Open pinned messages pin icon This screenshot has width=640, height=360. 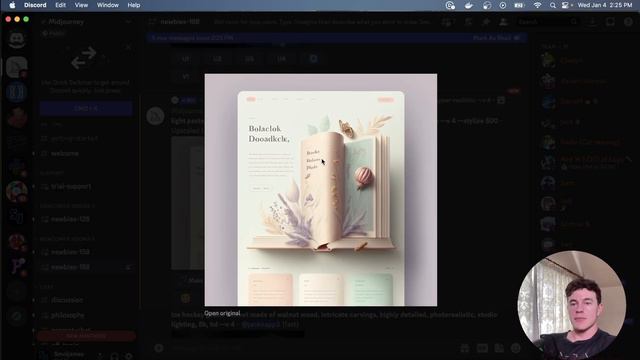(x=486, y=22)
